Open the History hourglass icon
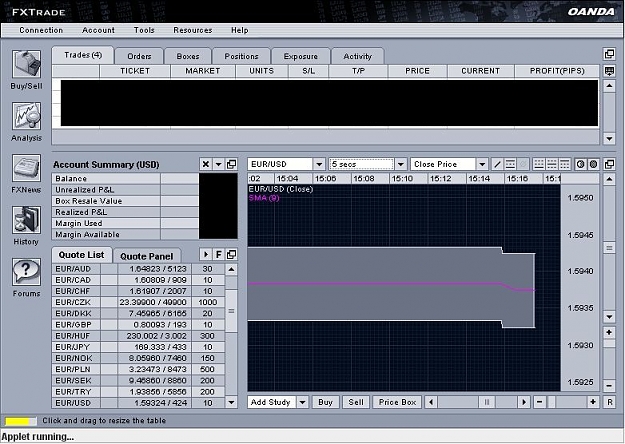625x444 pixels. [x=26, y=220]
